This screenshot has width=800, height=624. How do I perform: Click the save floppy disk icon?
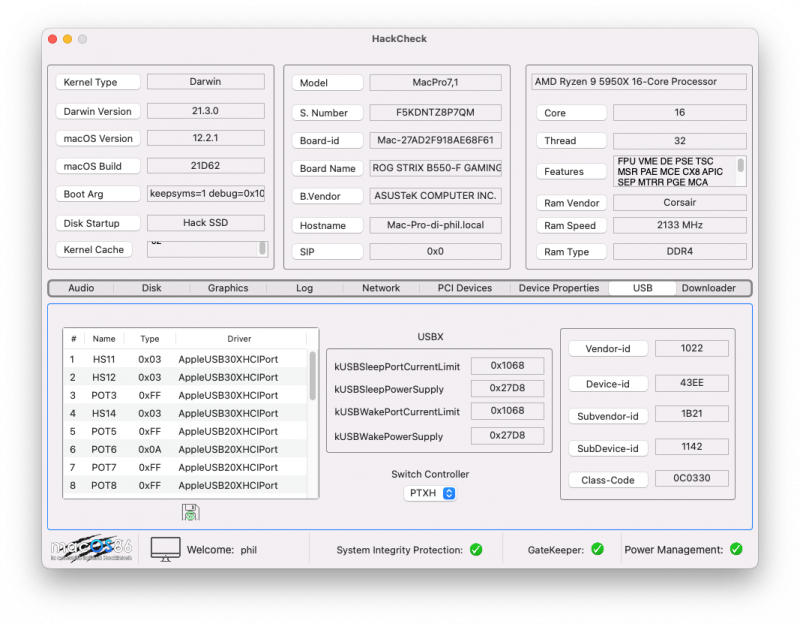(x=190, y=512)
